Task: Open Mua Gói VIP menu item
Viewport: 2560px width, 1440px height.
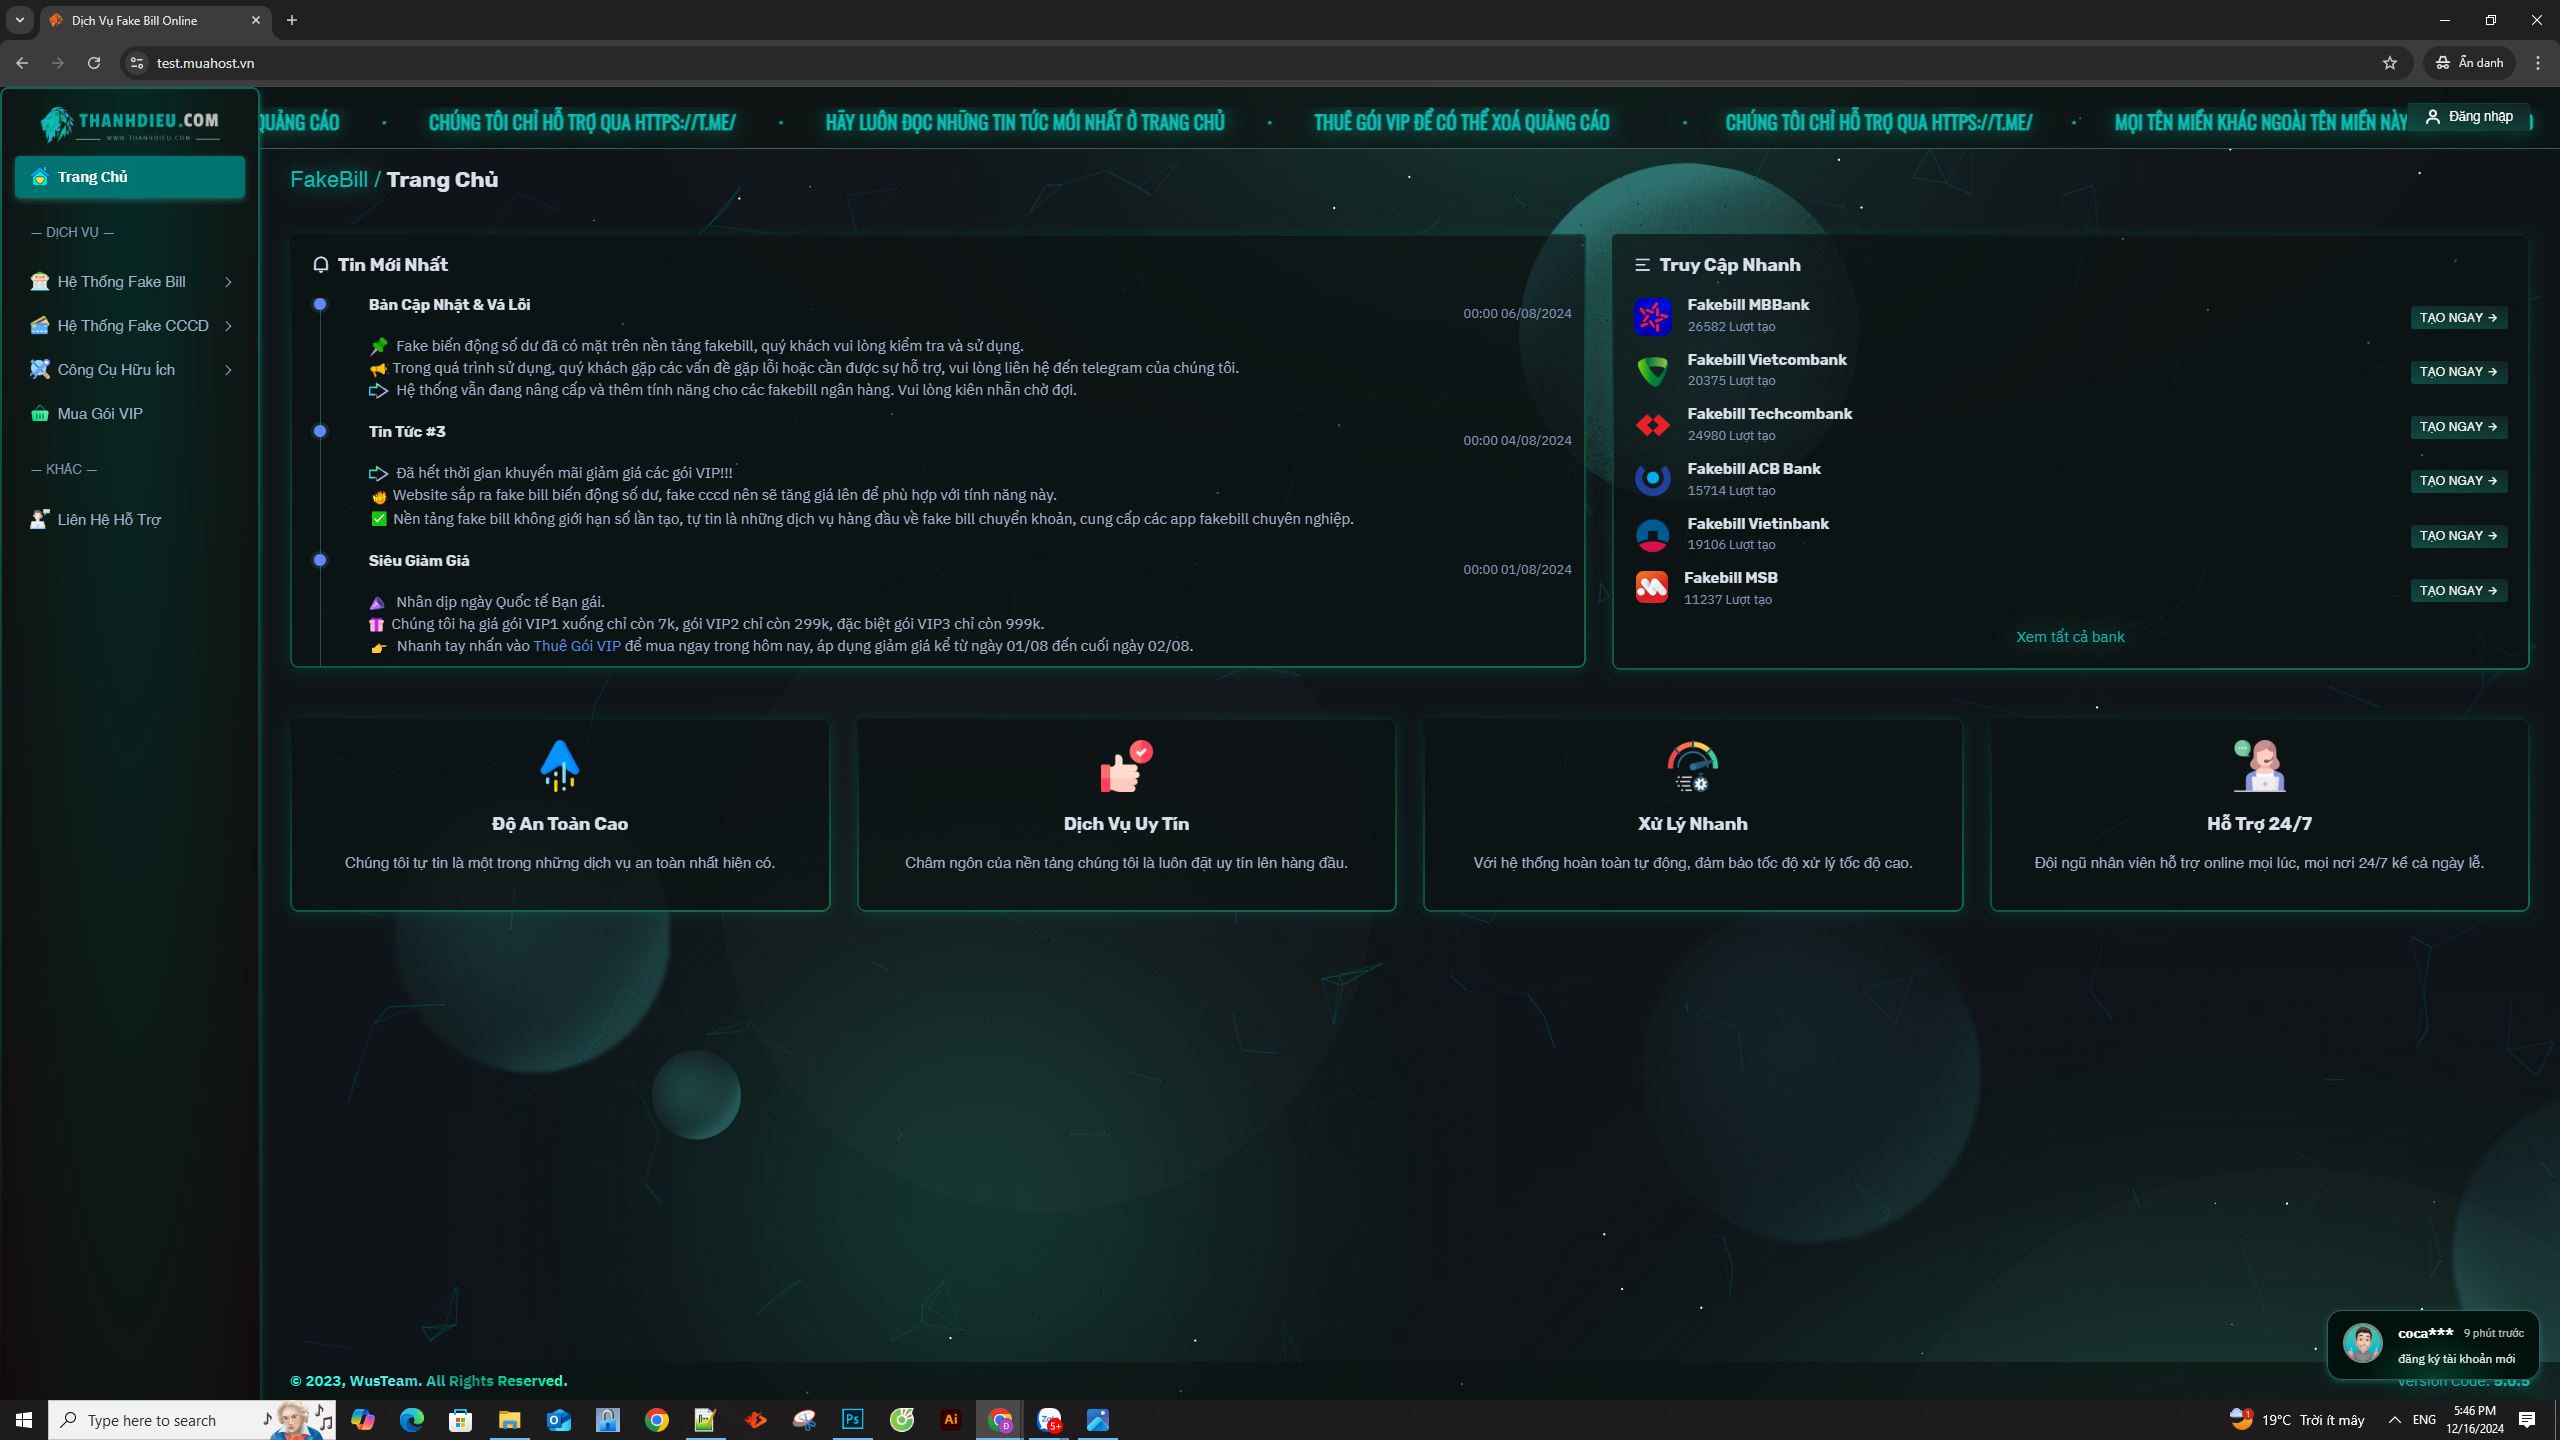Action: [100, 414]
